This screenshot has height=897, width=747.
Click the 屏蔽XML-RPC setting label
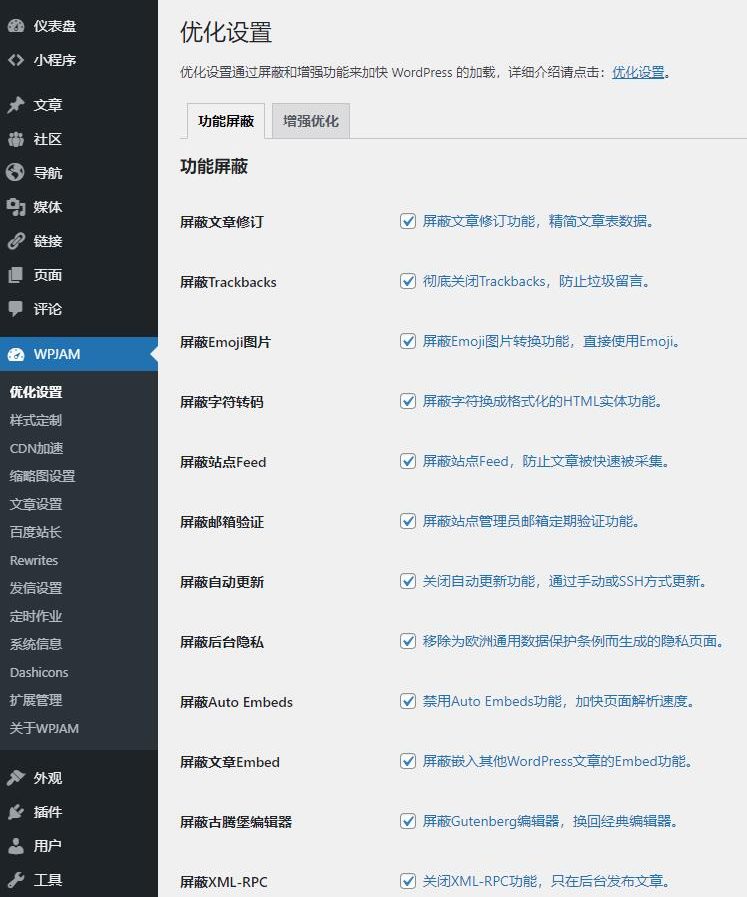224,882
